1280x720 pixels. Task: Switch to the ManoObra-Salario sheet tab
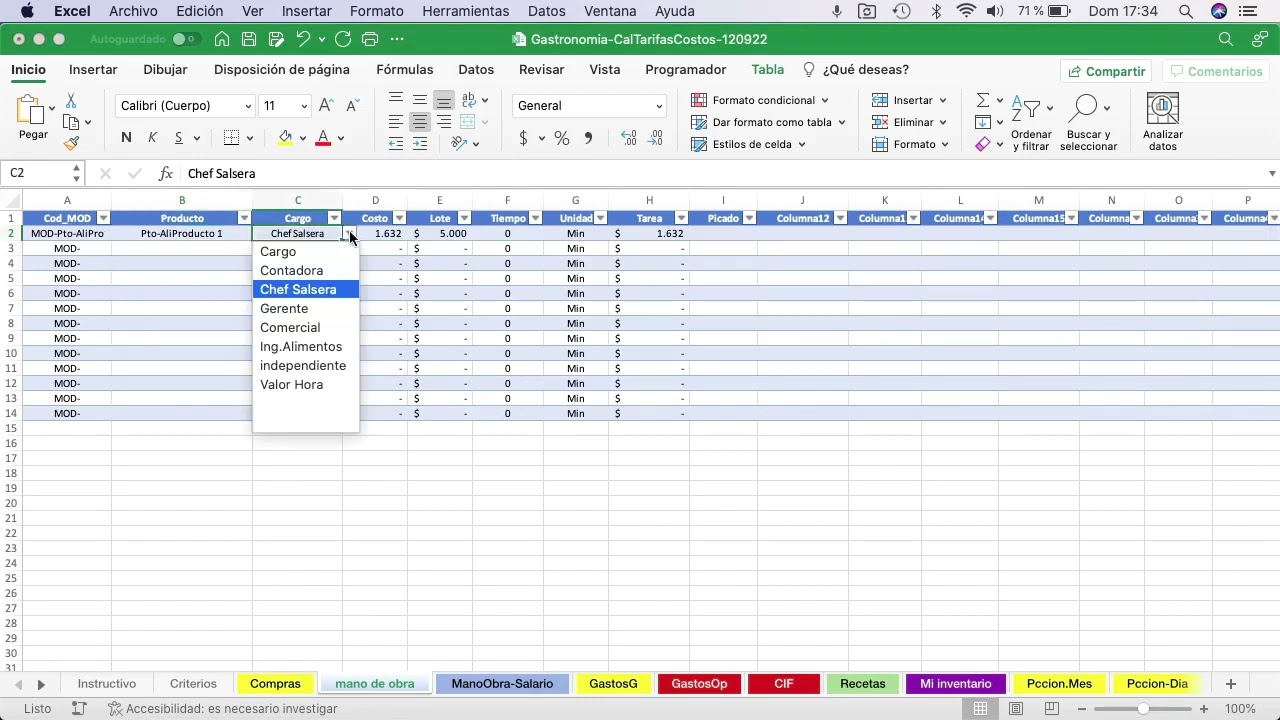pyautogui.click(x=502, y=684)
